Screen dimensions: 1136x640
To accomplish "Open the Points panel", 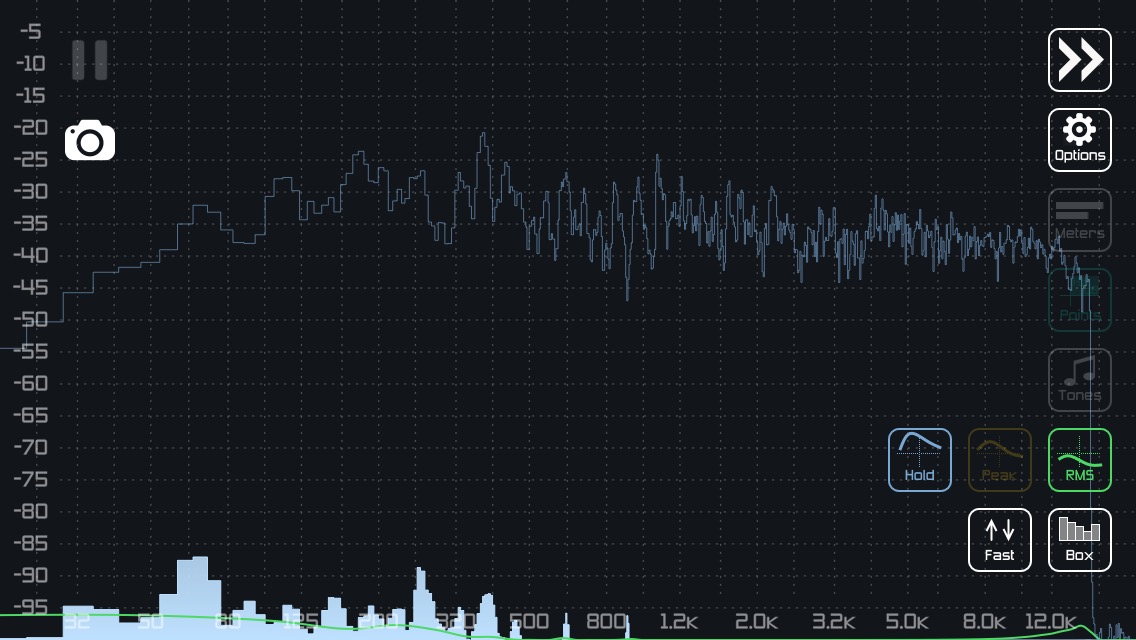I will [x=1079, y=300].
